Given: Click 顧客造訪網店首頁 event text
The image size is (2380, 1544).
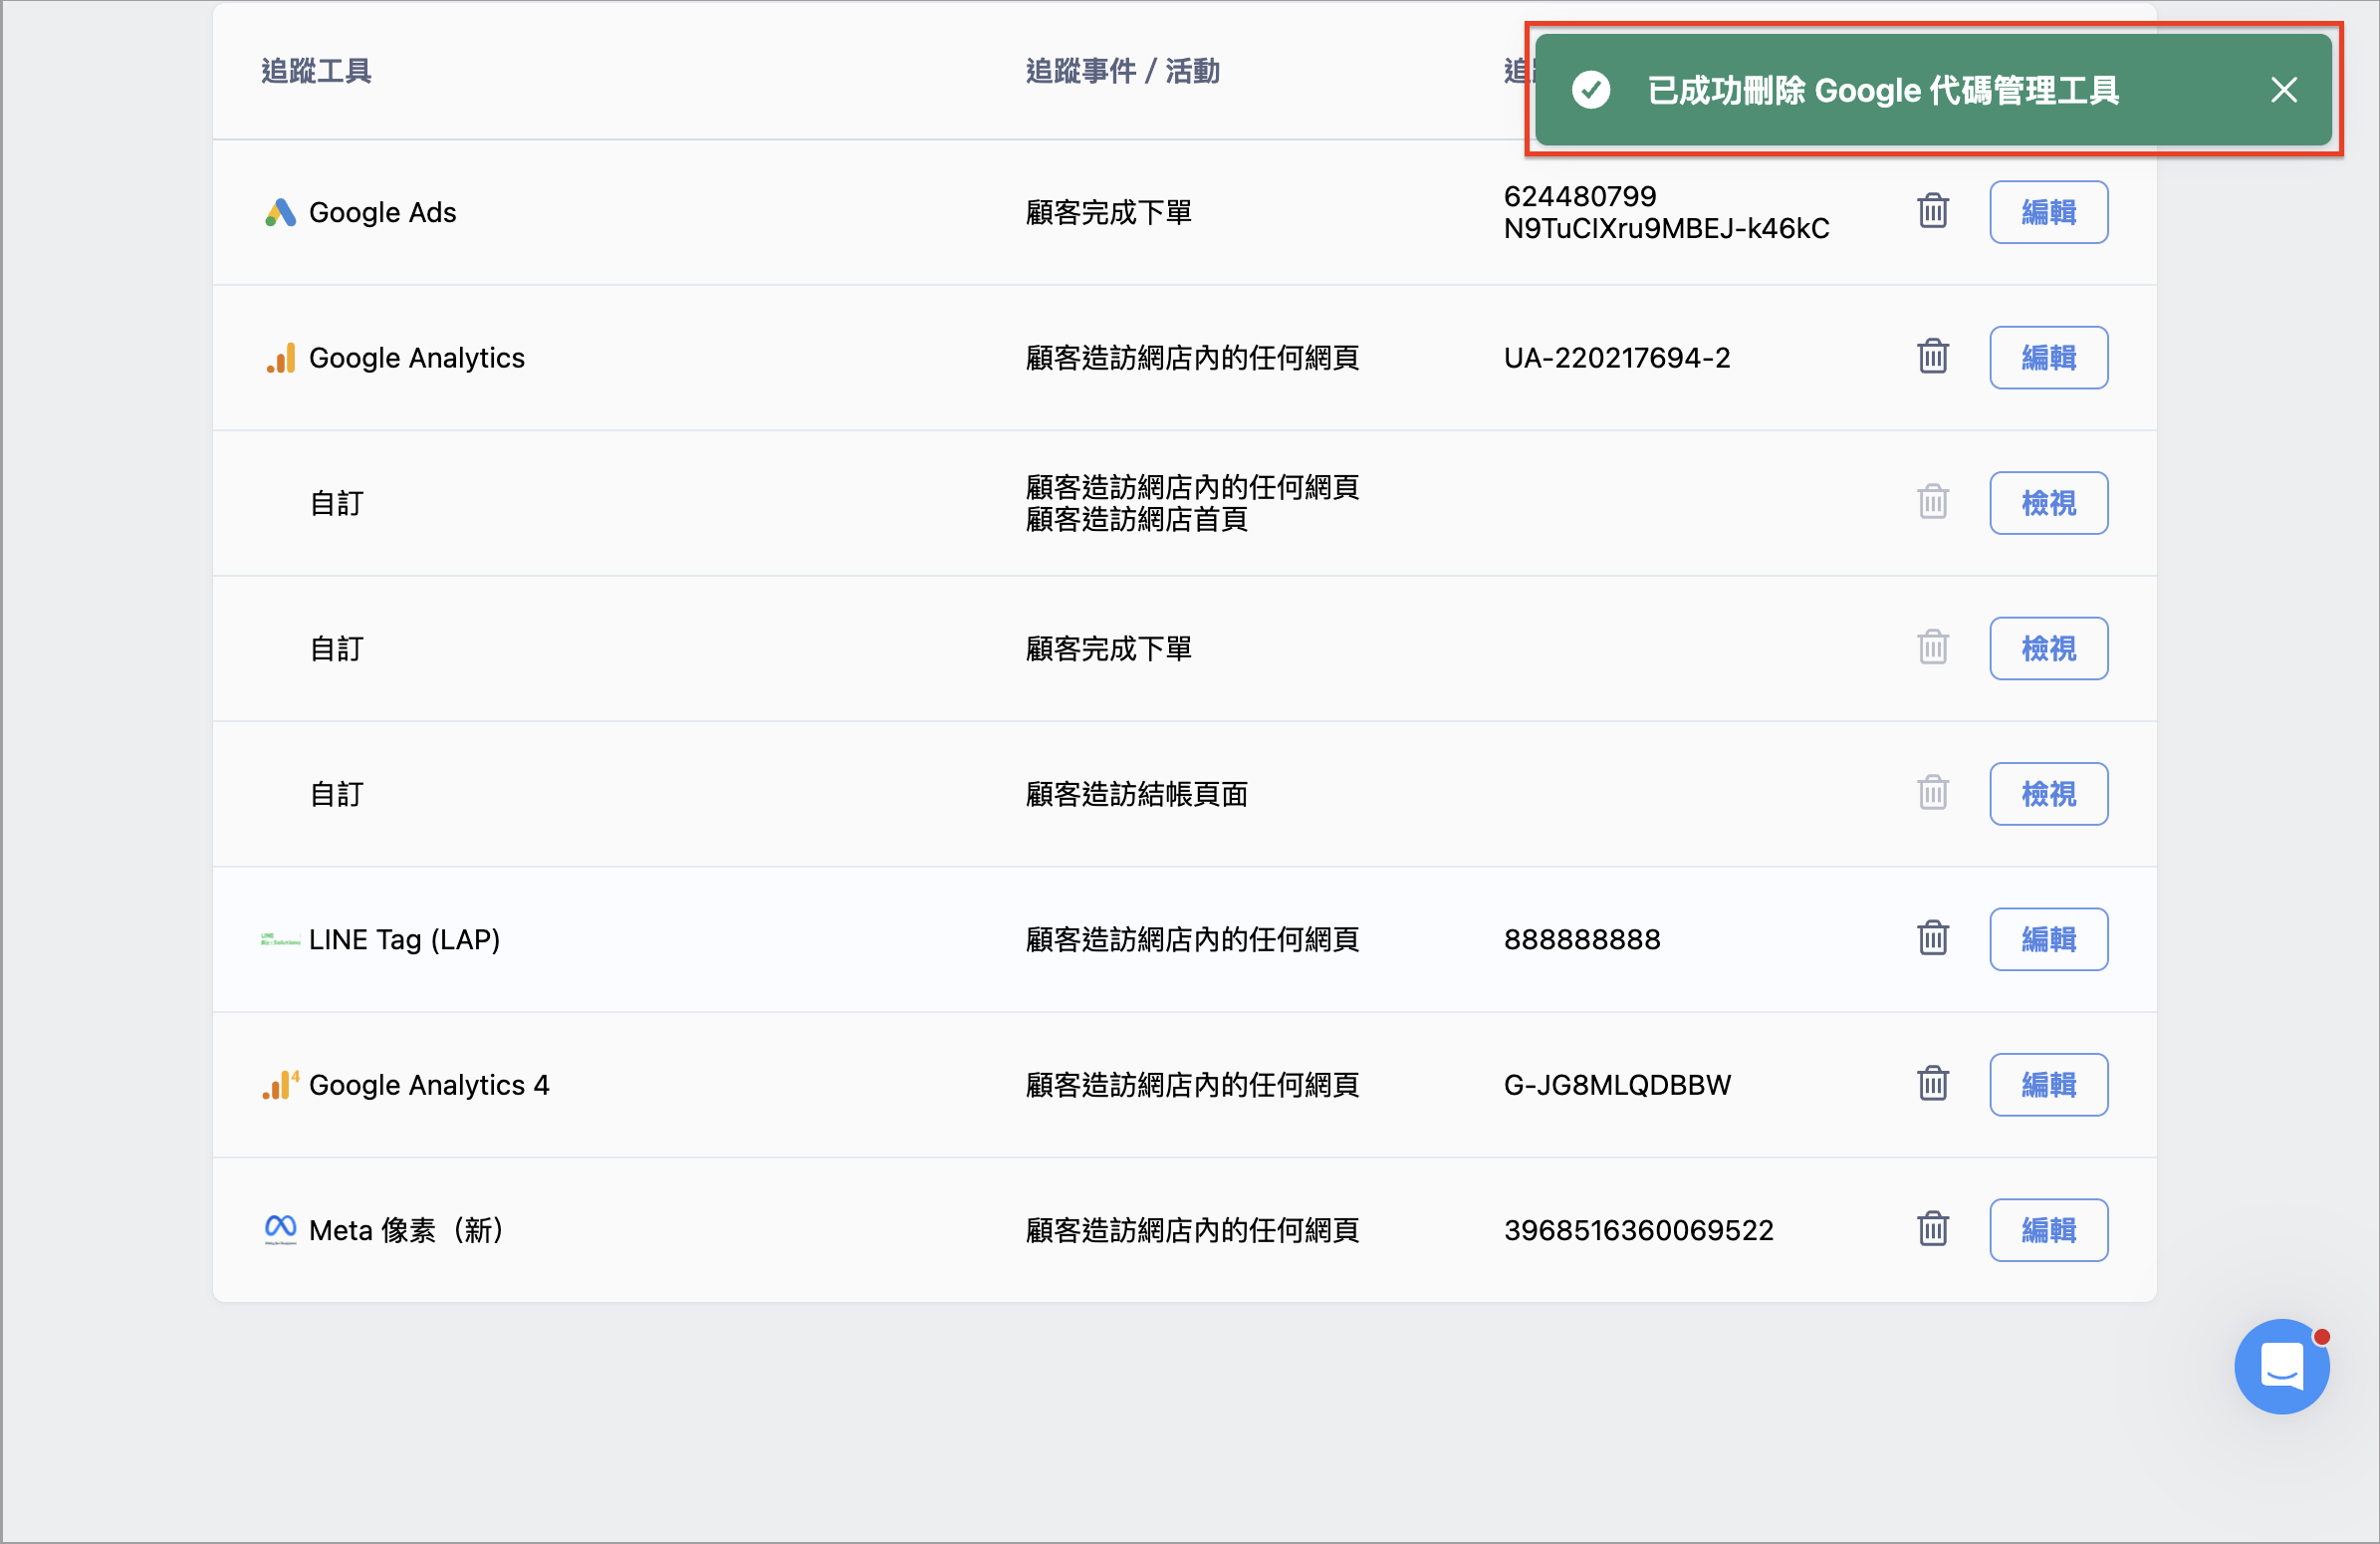Looking at the screenshot, I should [1136, 519].
